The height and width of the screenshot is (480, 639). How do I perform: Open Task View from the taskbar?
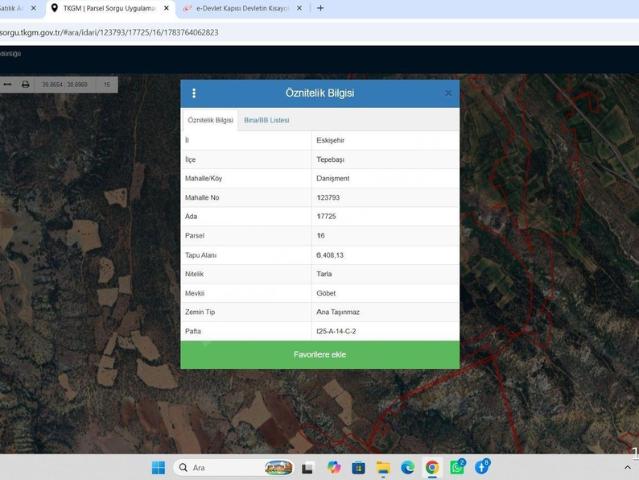pyautogui.click(x=308, y=468)
